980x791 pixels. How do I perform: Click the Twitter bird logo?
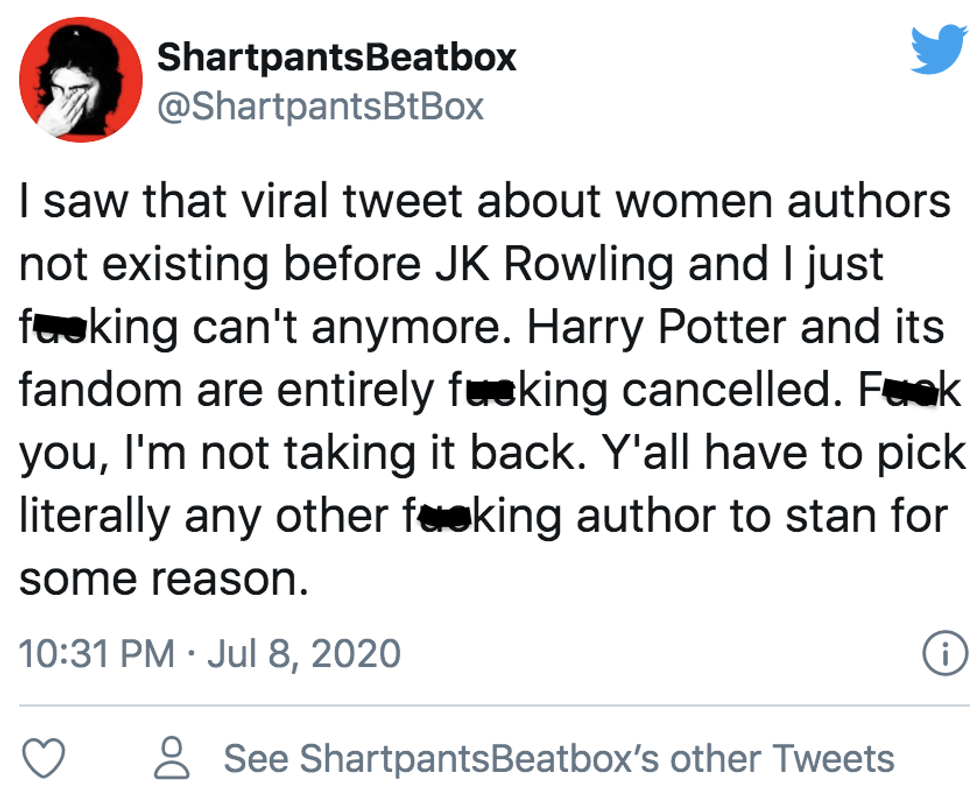(x=939, y=49)
